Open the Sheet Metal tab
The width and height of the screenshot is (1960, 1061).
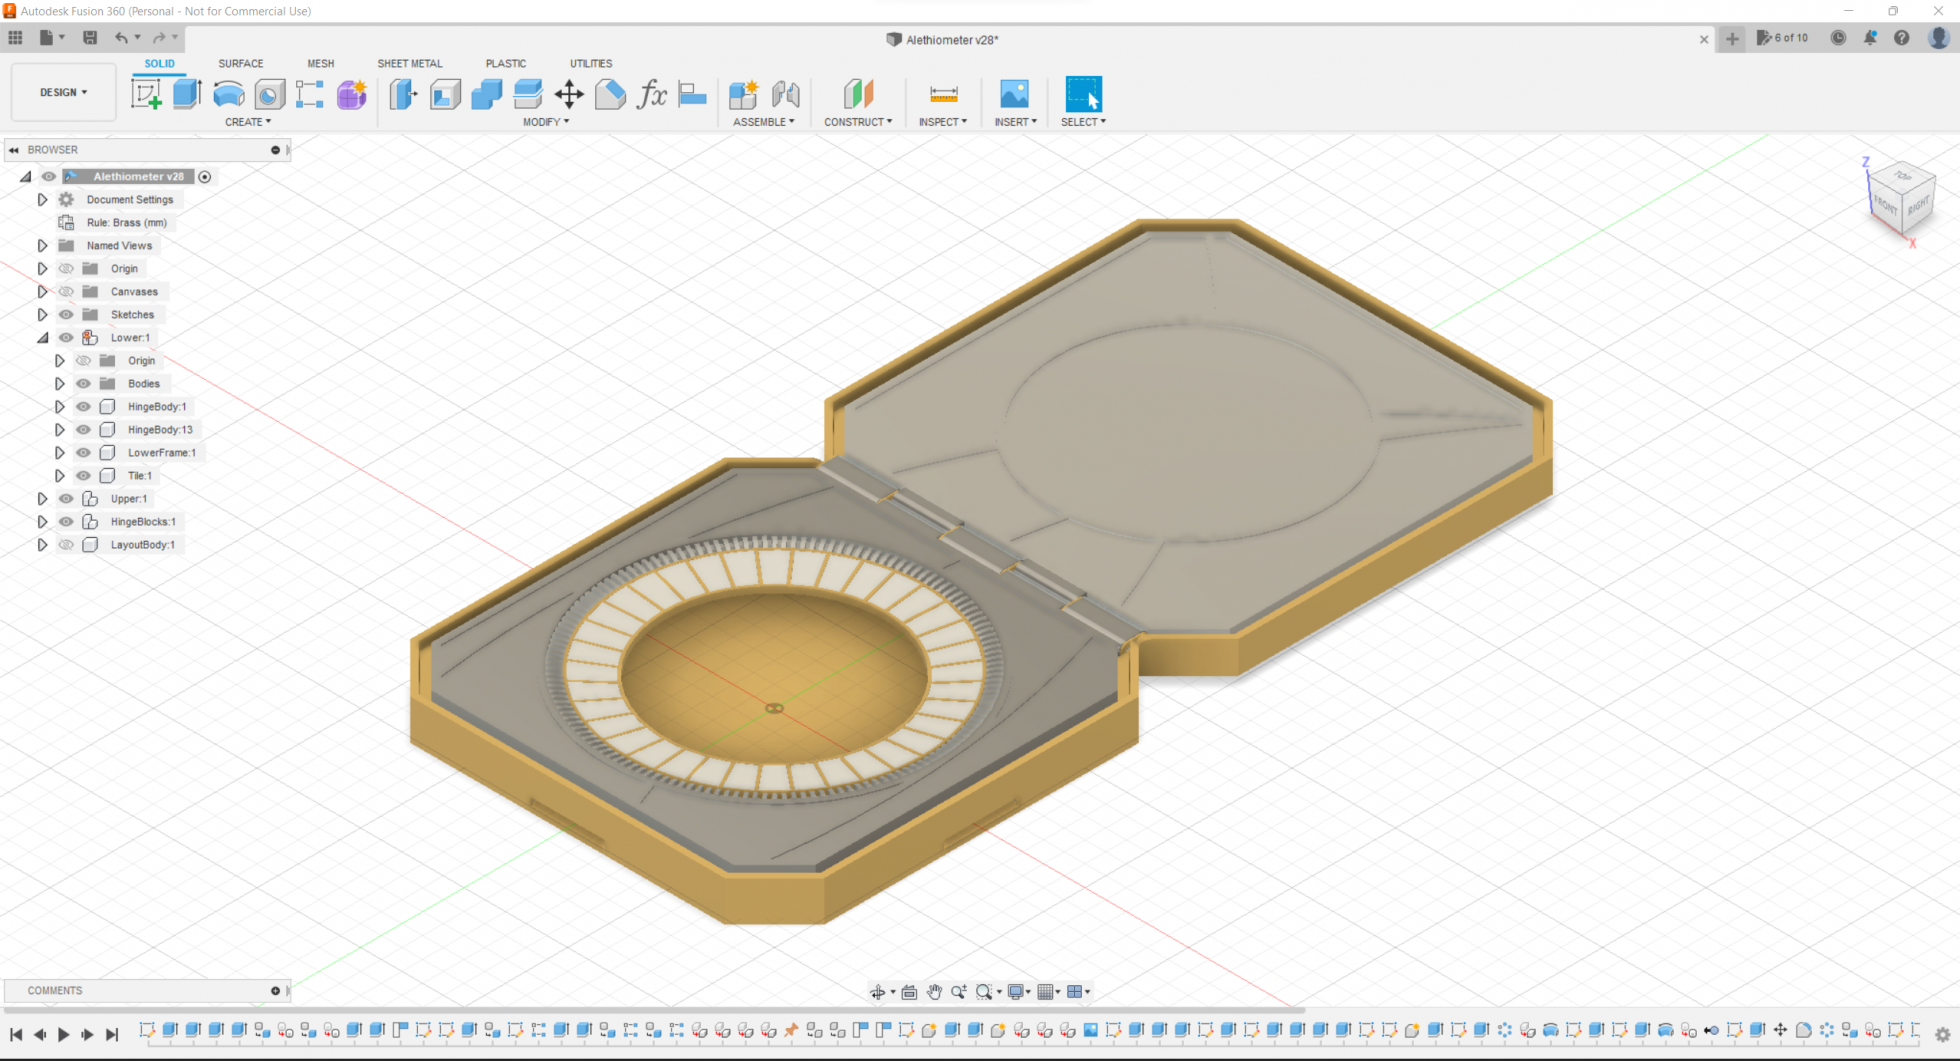pyautogui.click(x=409, y=63)
